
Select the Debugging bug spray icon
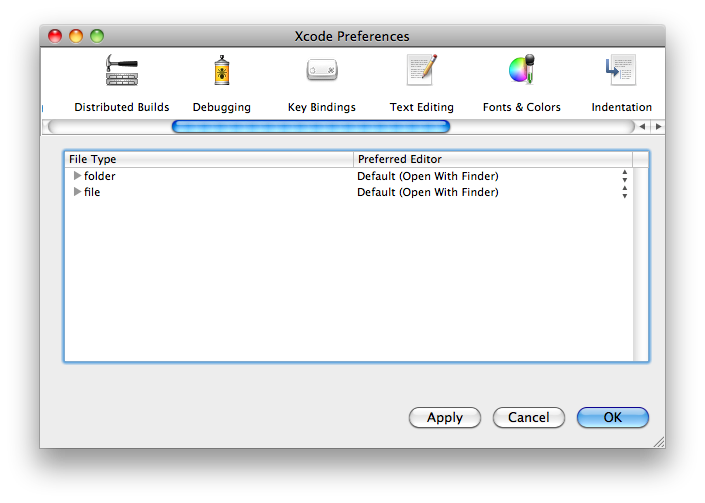(221, 71)
